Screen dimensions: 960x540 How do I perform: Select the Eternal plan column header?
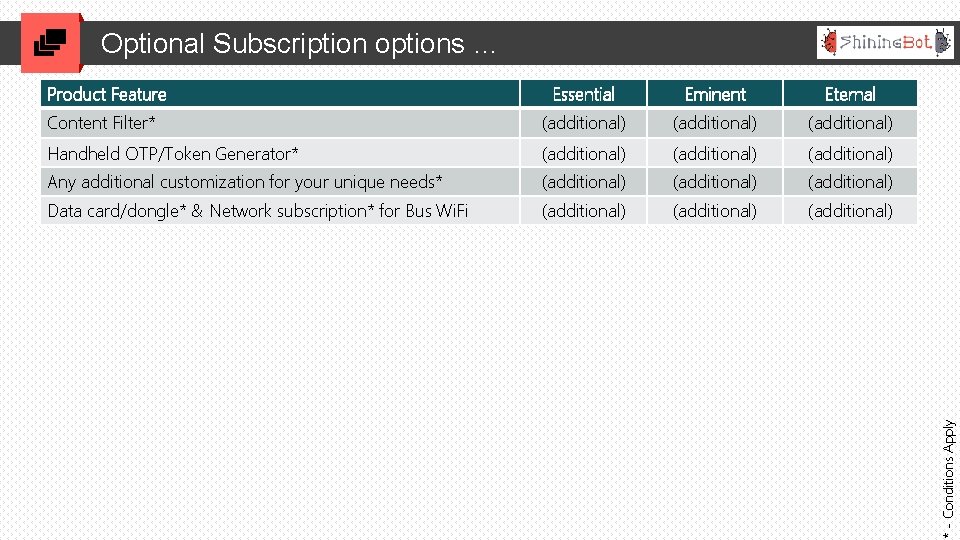coord(850,94)
